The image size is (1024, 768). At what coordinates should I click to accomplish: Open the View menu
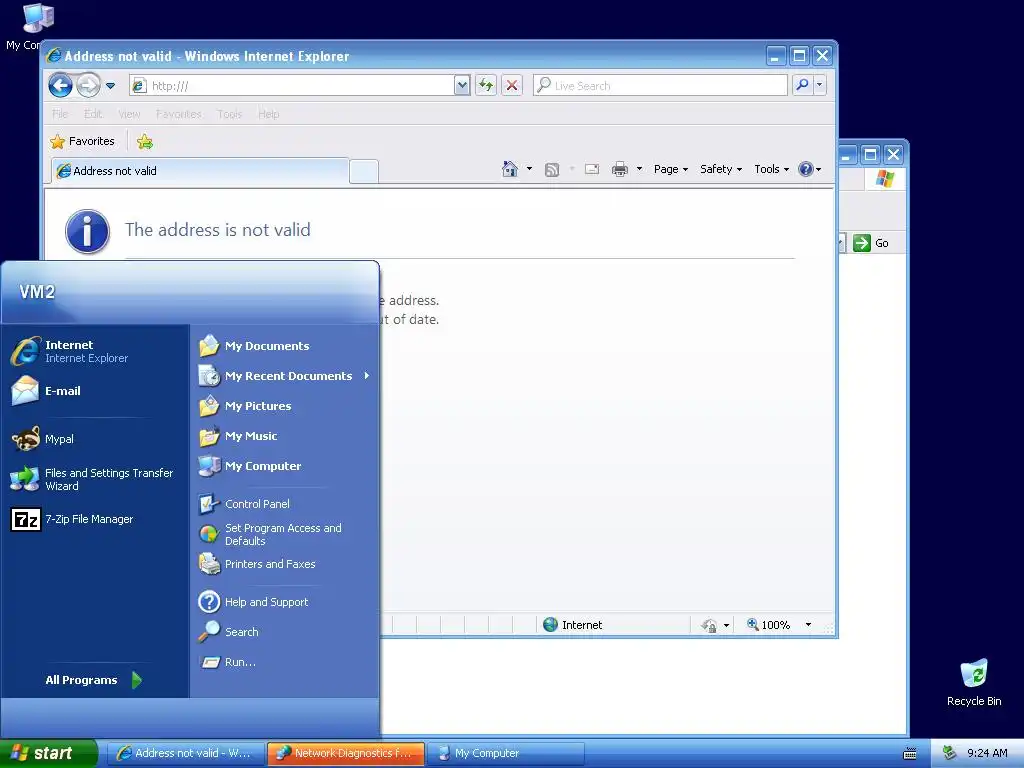pyautogui.click(x=129, y=114)
